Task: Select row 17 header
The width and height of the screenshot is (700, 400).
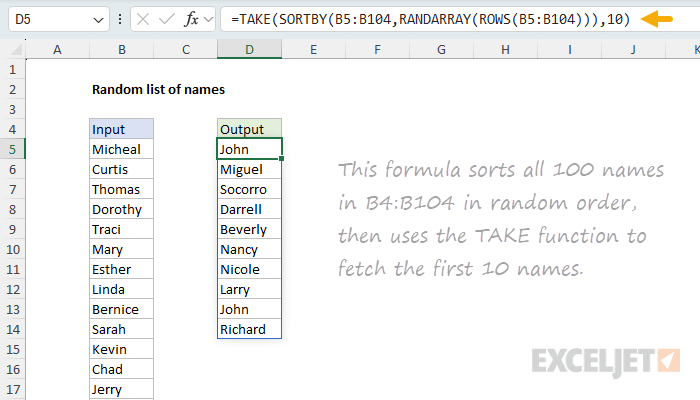Action: (x=12, y=389)
